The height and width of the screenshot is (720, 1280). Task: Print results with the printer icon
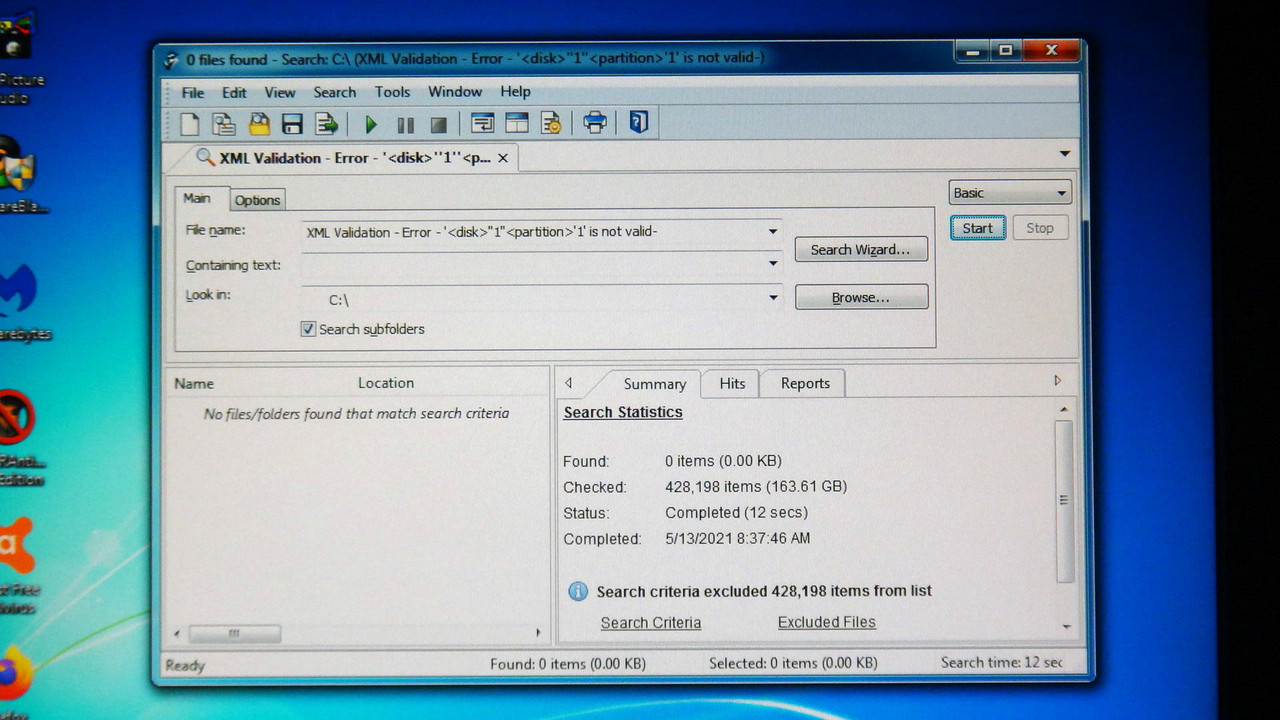[595, 123]
